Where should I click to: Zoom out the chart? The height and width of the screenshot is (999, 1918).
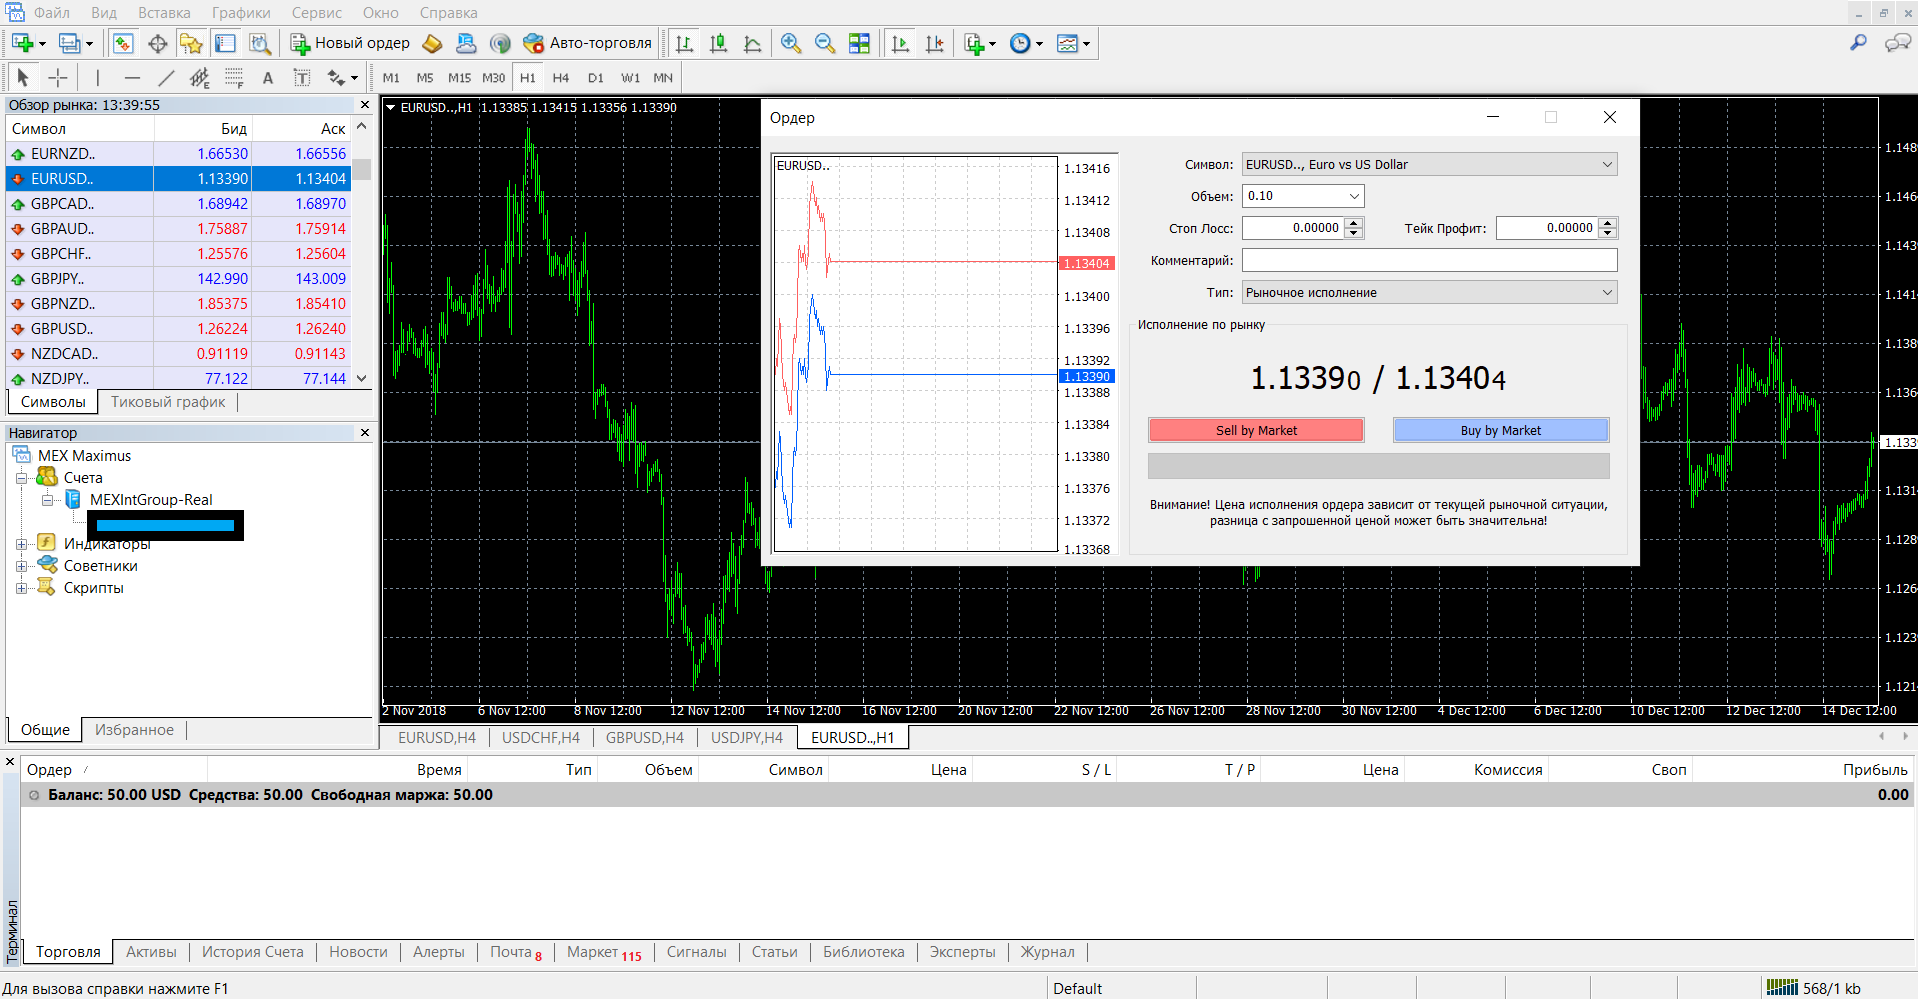pos(825,43)
